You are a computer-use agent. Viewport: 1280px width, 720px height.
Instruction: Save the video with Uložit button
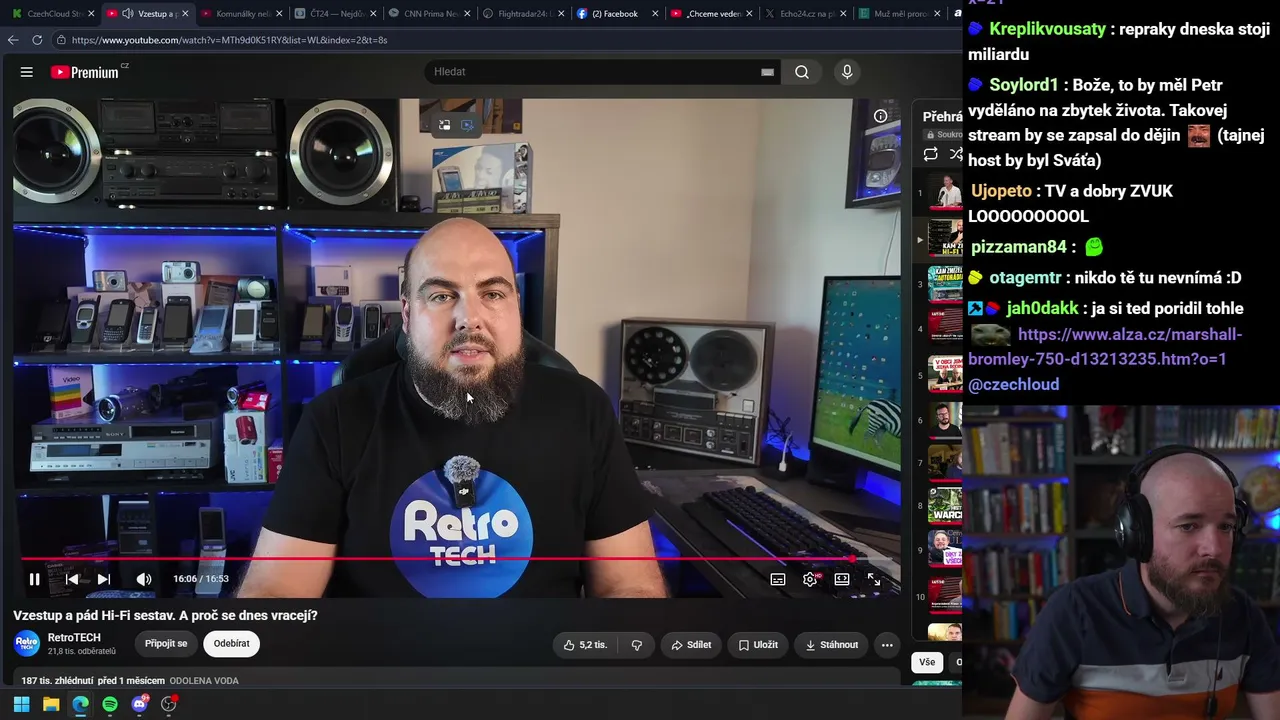point(758,645)
